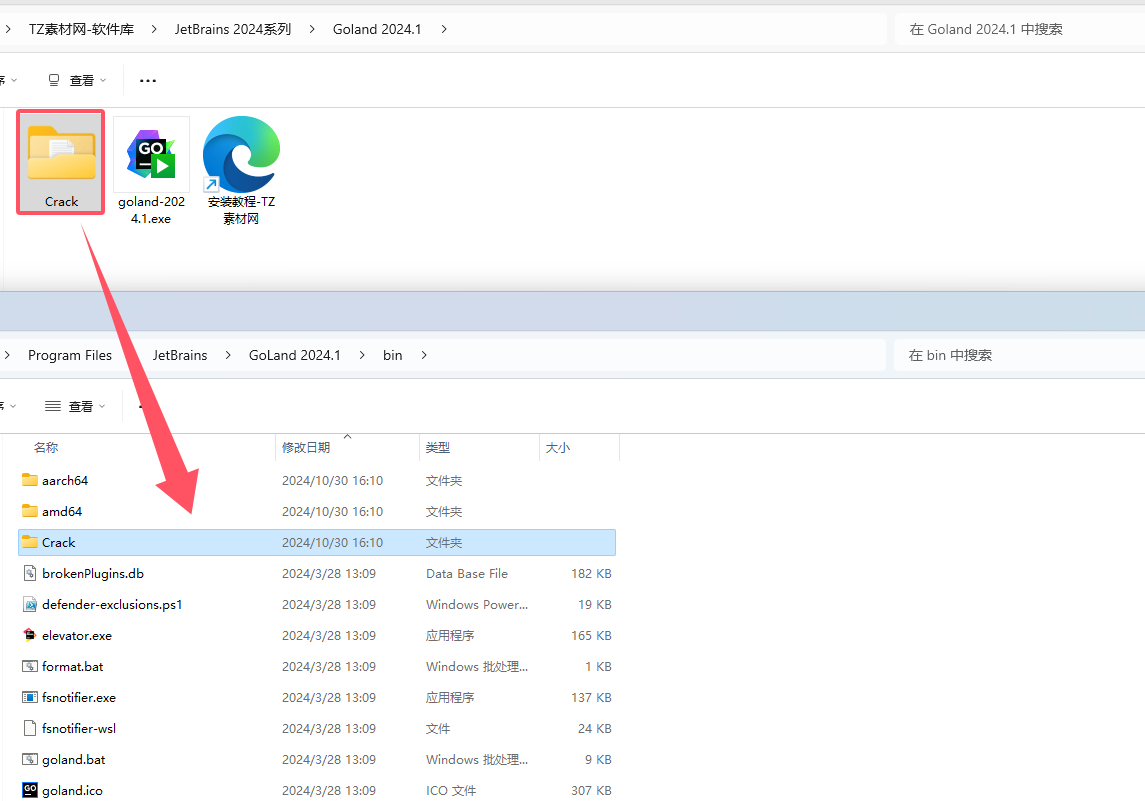Image resolution: width=1145 pixels, height=801 pixels.
Task: Navigate to JetBrains breadcrumb in bin window
Action: tap(180, 355)
